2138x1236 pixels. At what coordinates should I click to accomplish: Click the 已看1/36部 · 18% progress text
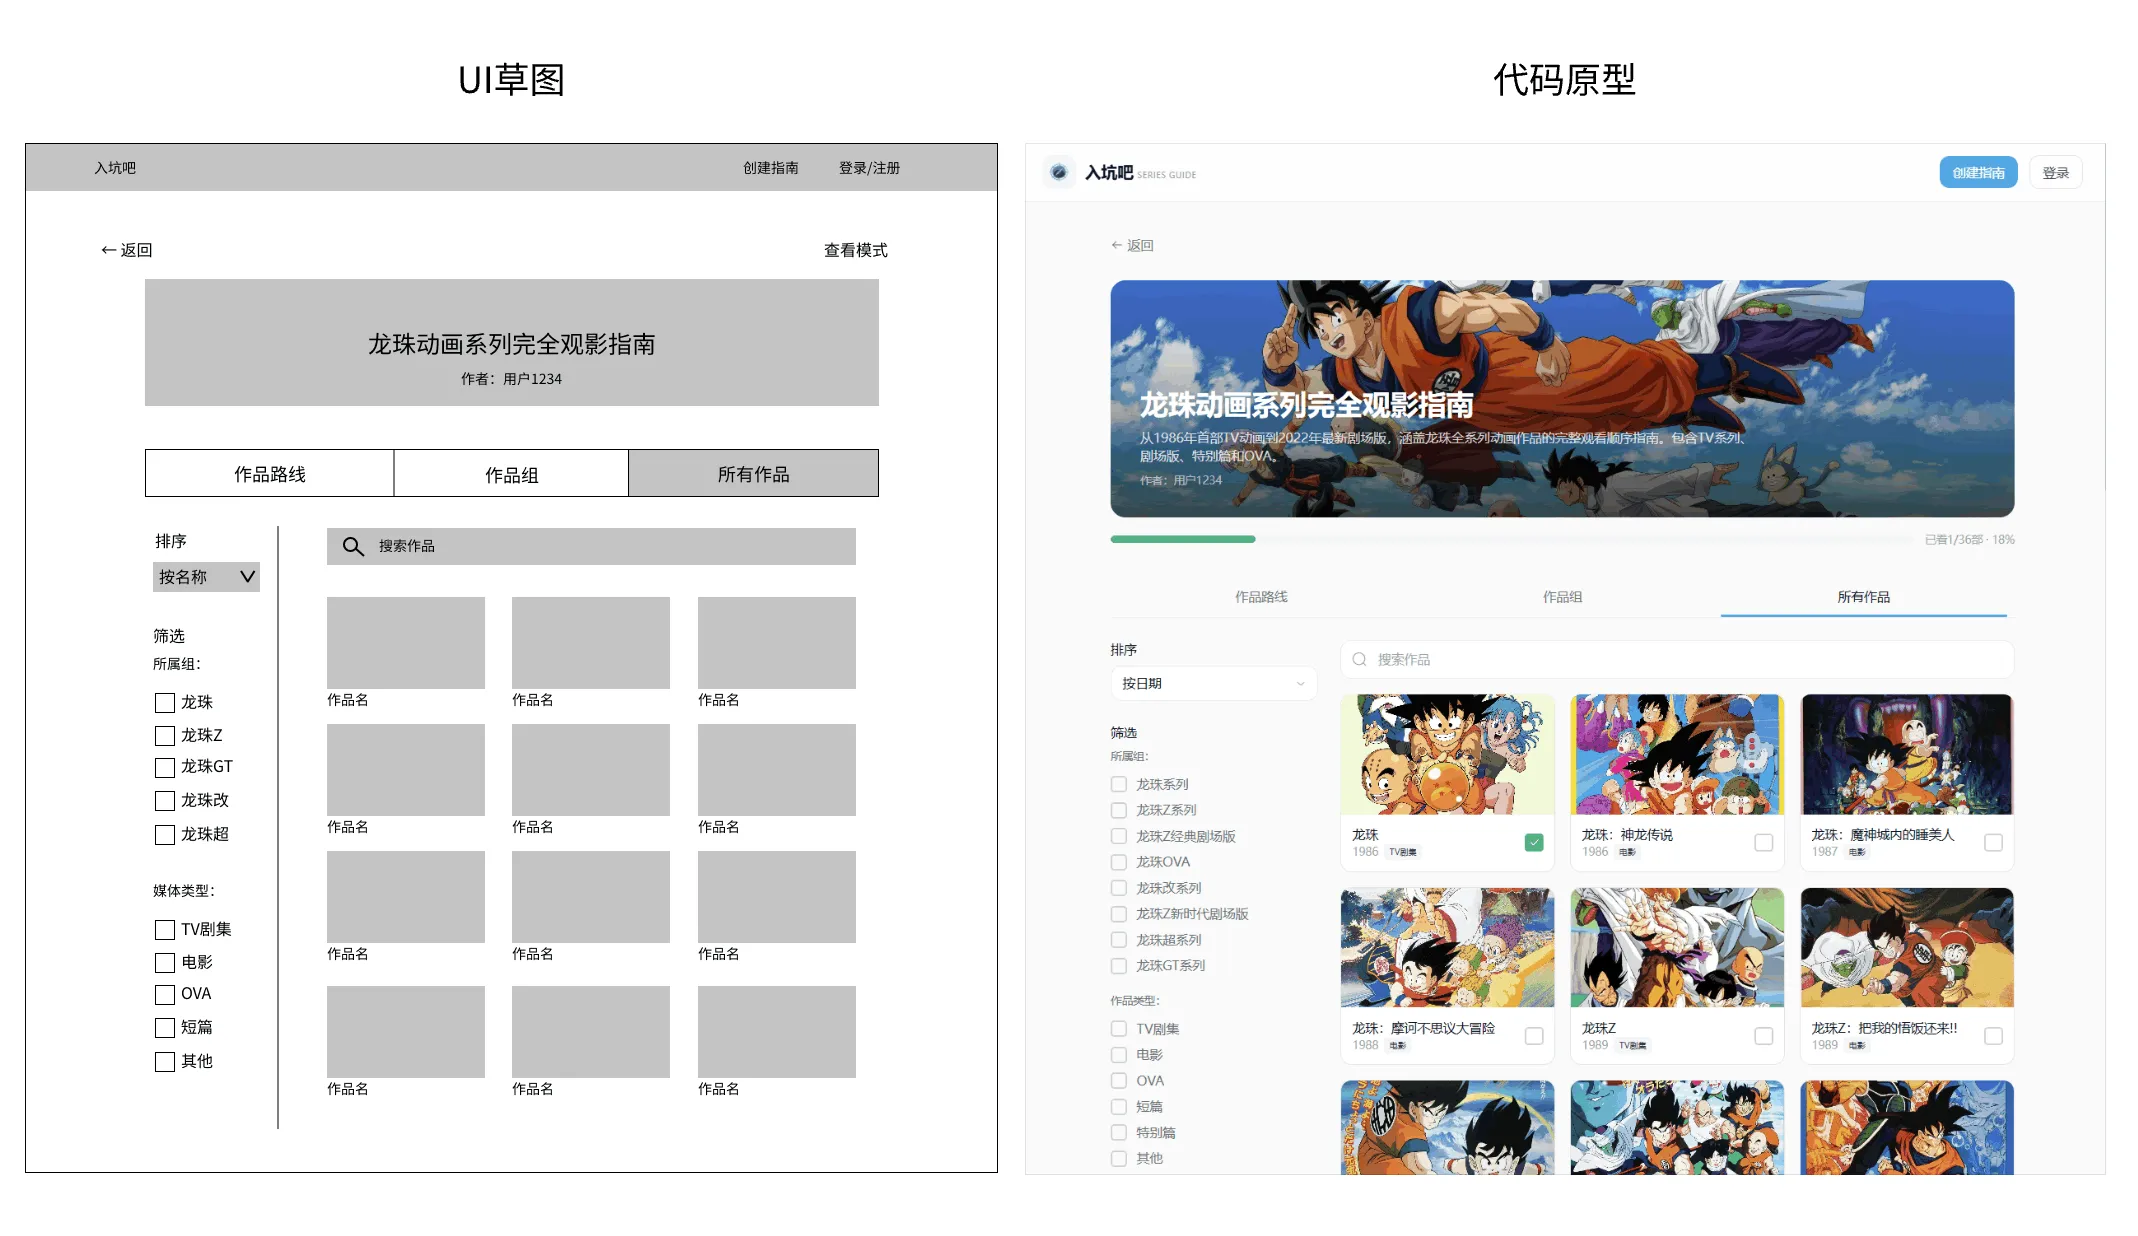coord(1969,539)
